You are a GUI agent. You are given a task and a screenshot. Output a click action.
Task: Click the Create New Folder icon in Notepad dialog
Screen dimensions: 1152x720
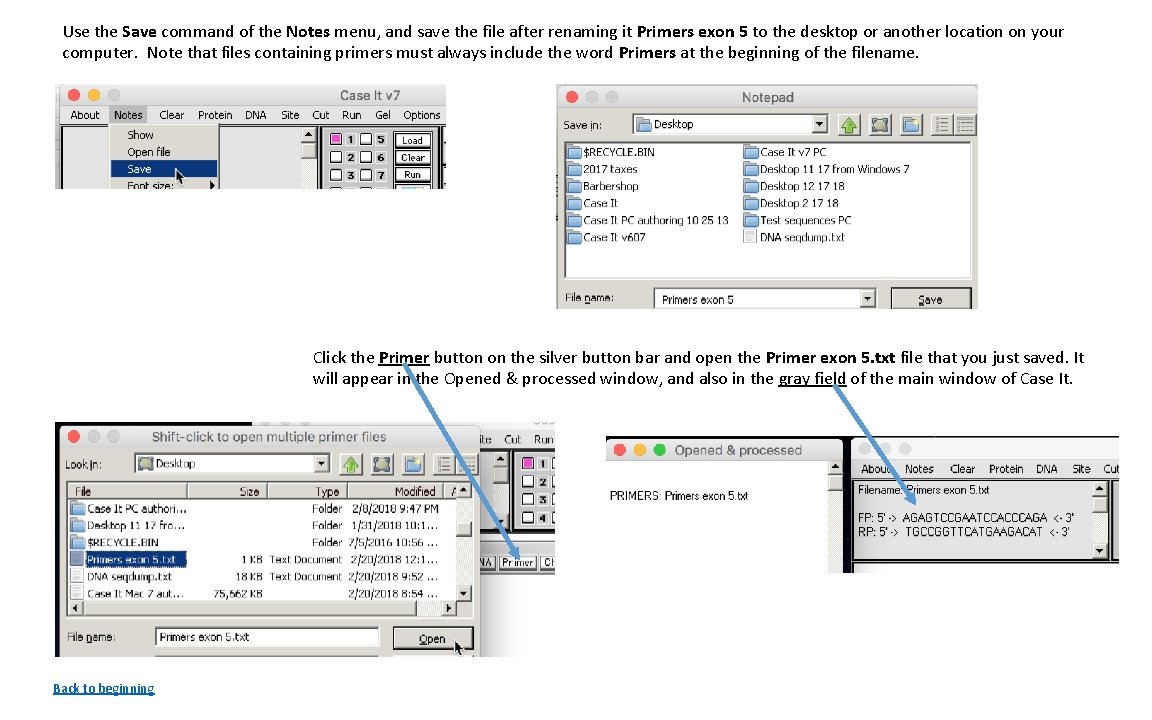(911, 123)
